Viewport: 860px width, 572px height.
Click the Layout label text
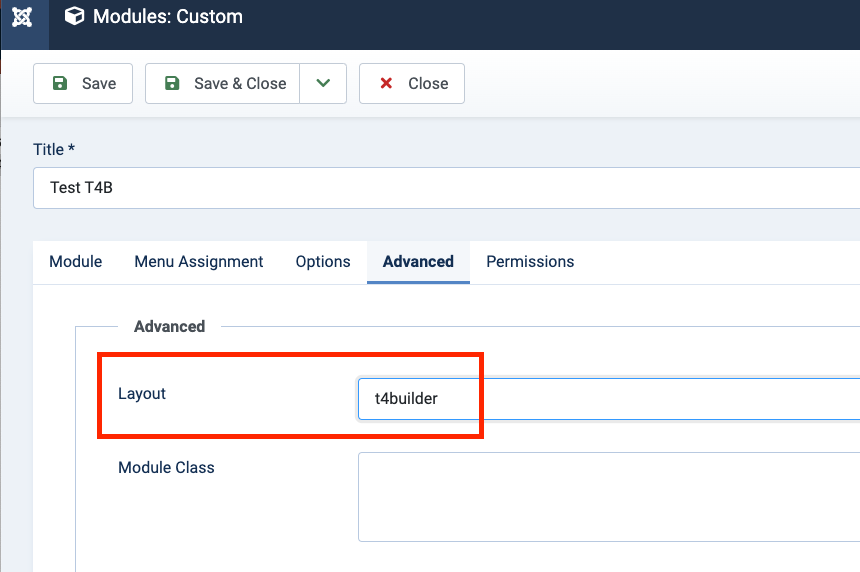pos(142,394)
